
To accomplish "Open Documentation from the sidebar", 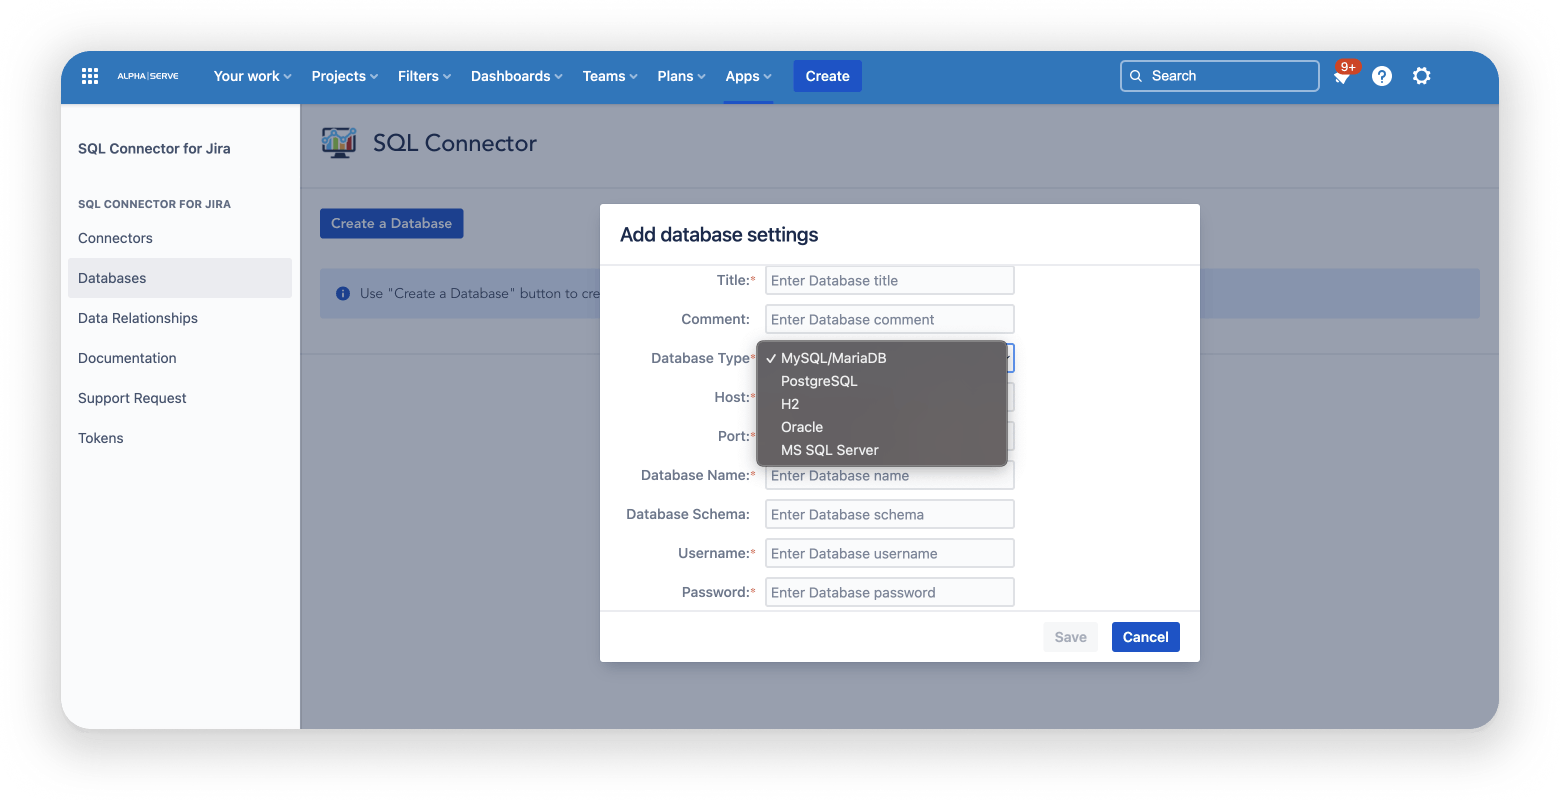I will point(127,357).
